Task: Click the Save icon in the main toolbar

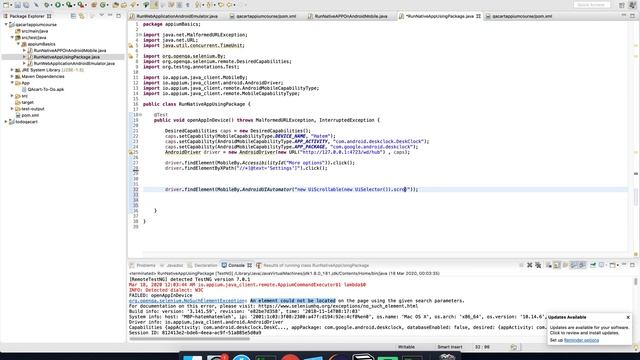Action: pos(18,5)
